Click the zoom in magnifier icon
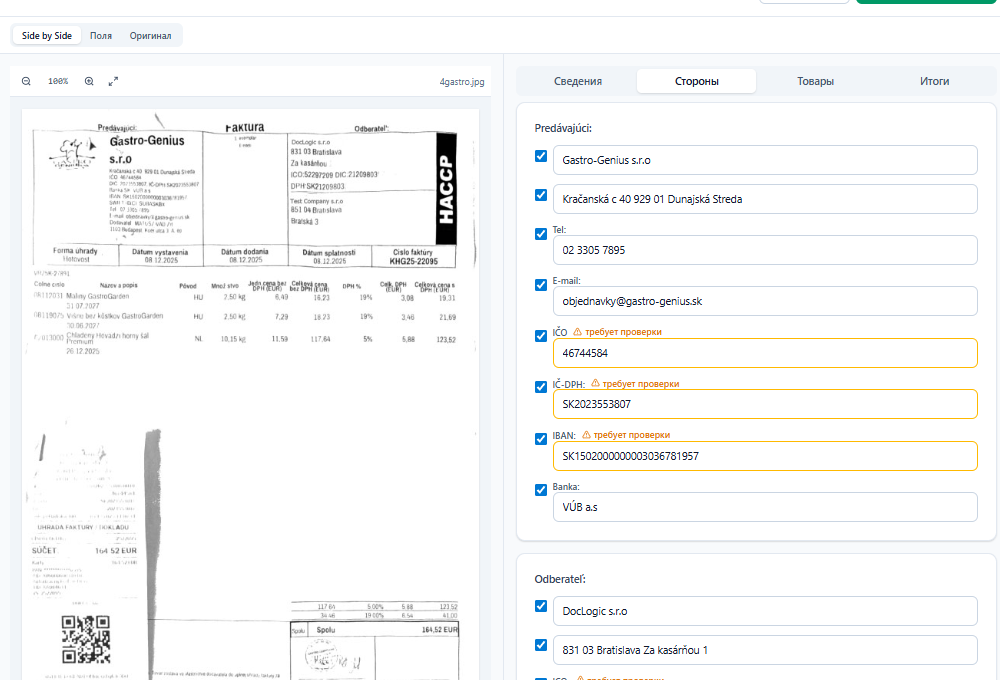 pyautogui.click(x=89, y=81)
